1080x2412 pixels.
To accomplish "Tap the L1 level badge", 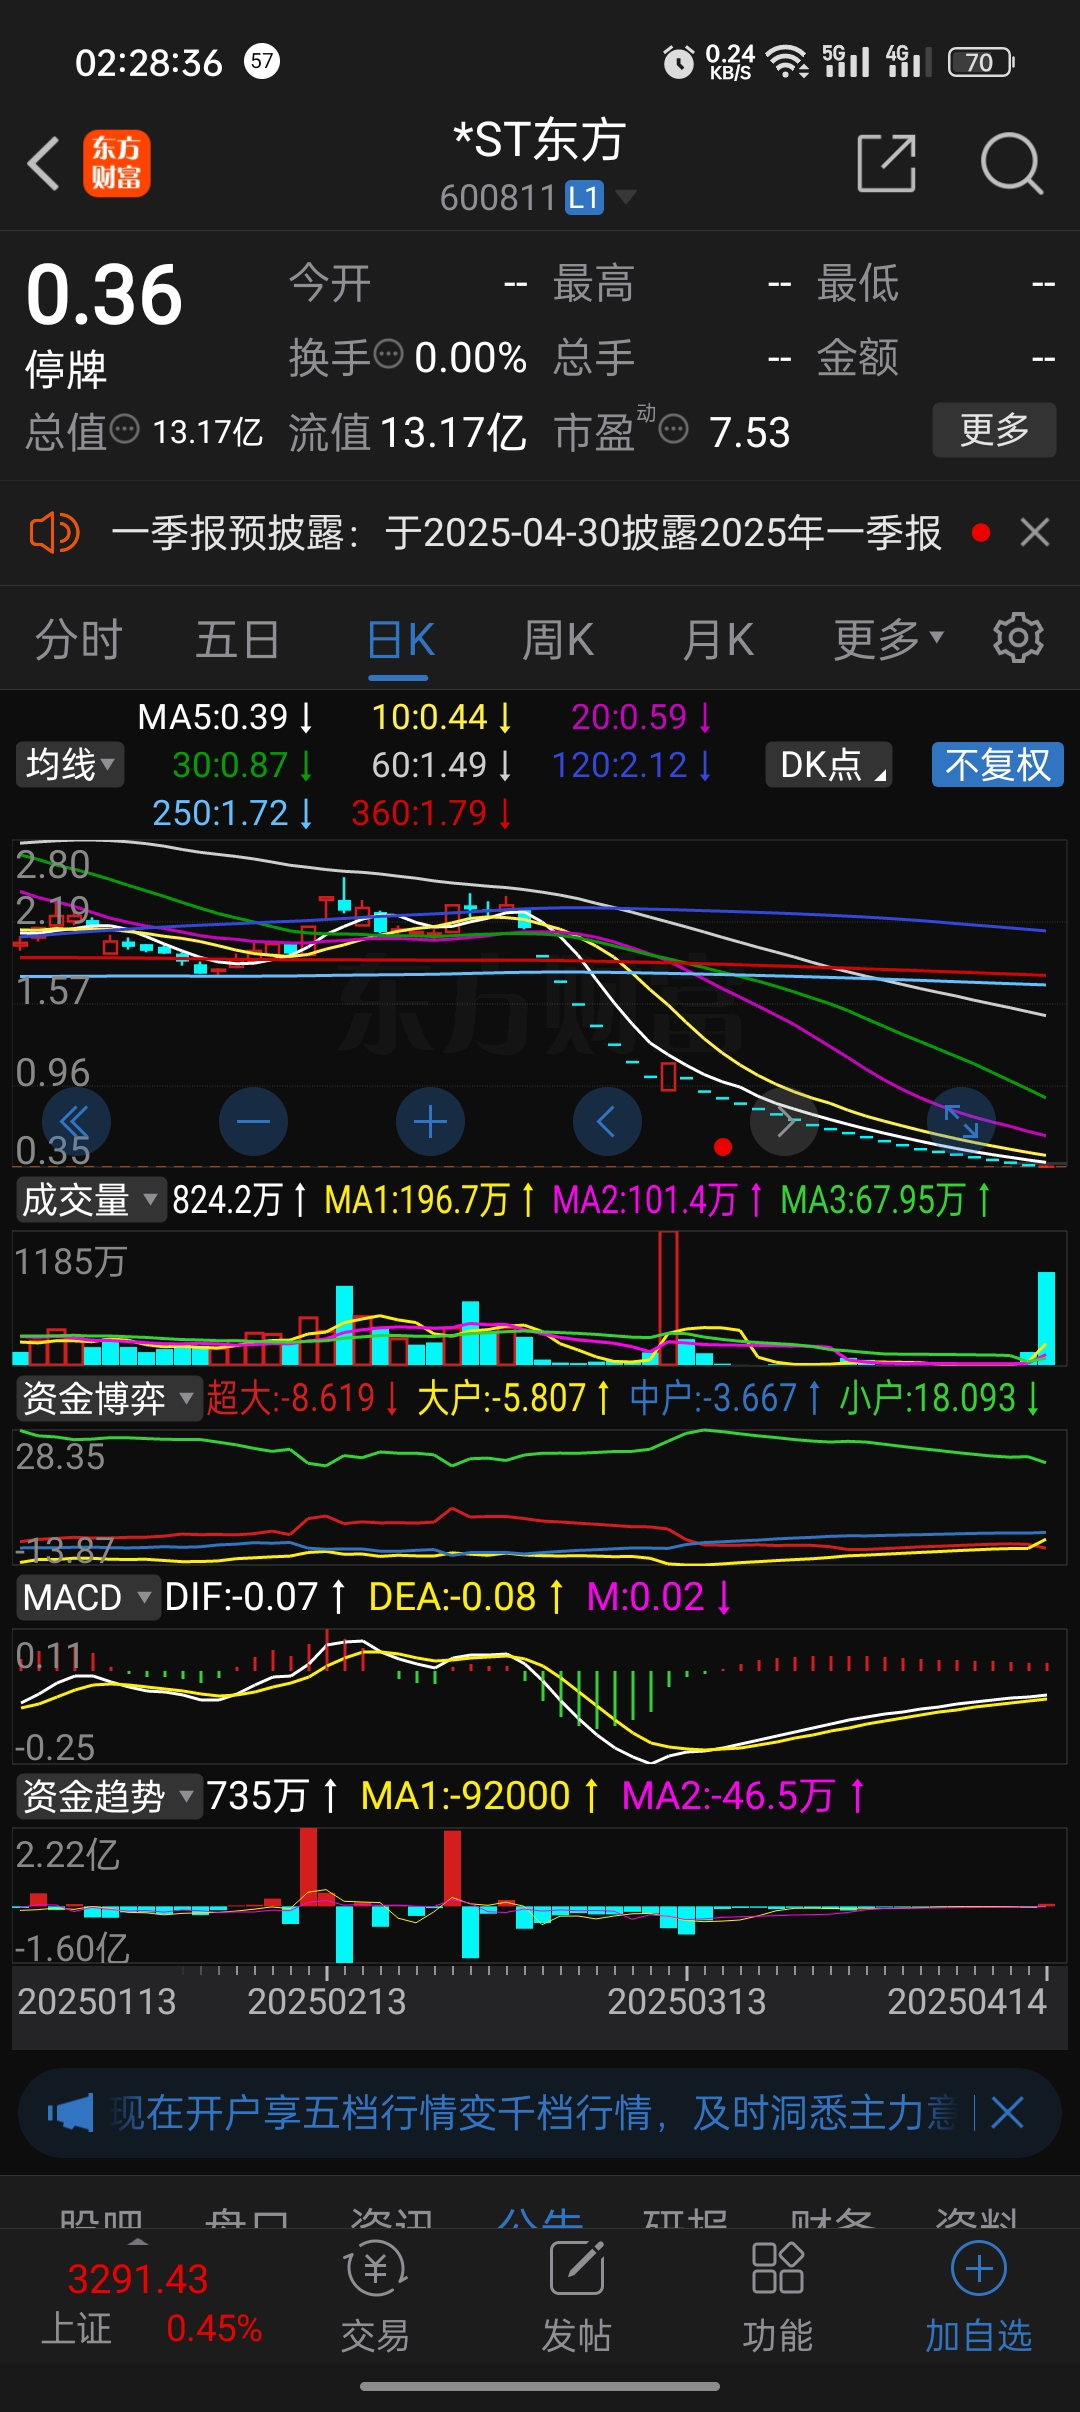I will pos(584,197).
